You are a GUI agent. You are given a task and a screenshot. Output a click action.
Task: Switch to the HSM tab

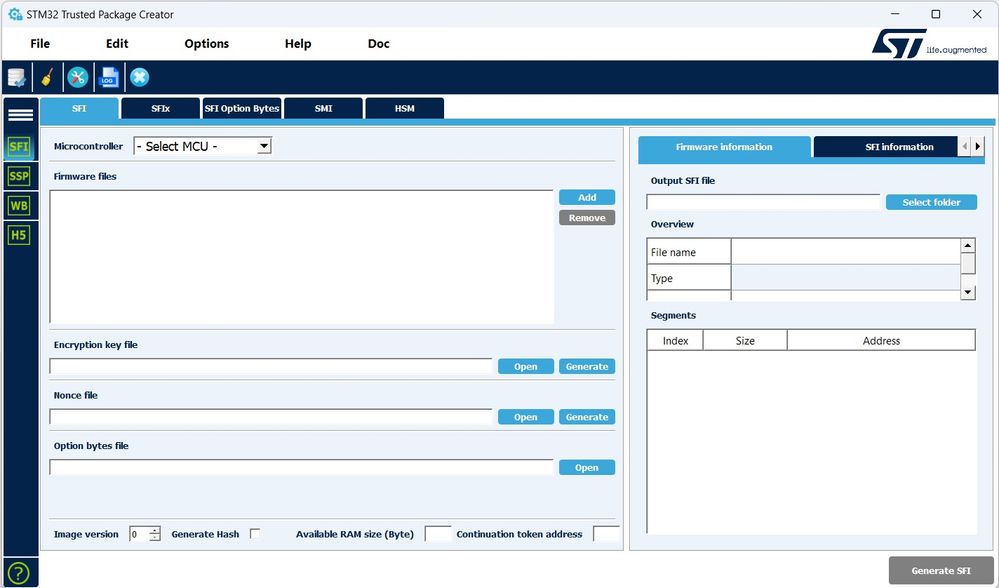coord(405,108)
